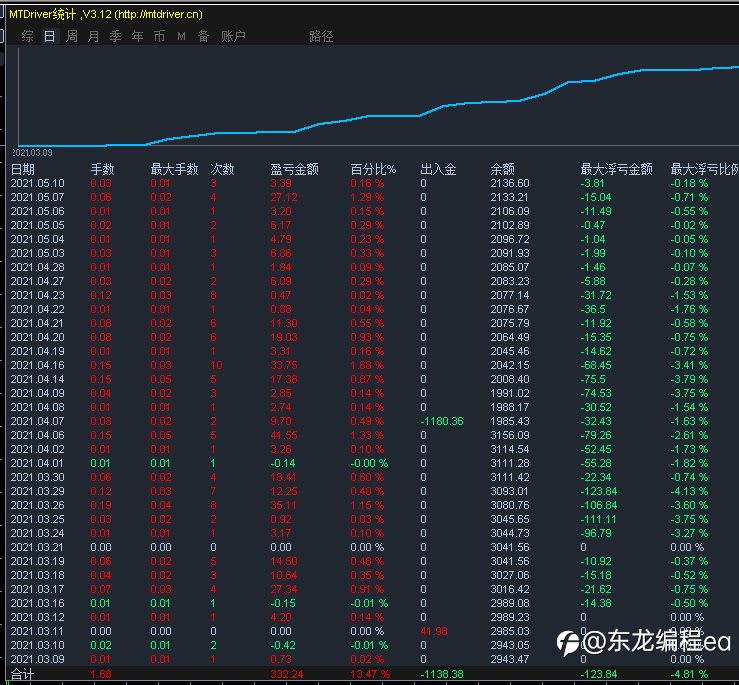Click the 41.98 deposit value

coord(434,631)
